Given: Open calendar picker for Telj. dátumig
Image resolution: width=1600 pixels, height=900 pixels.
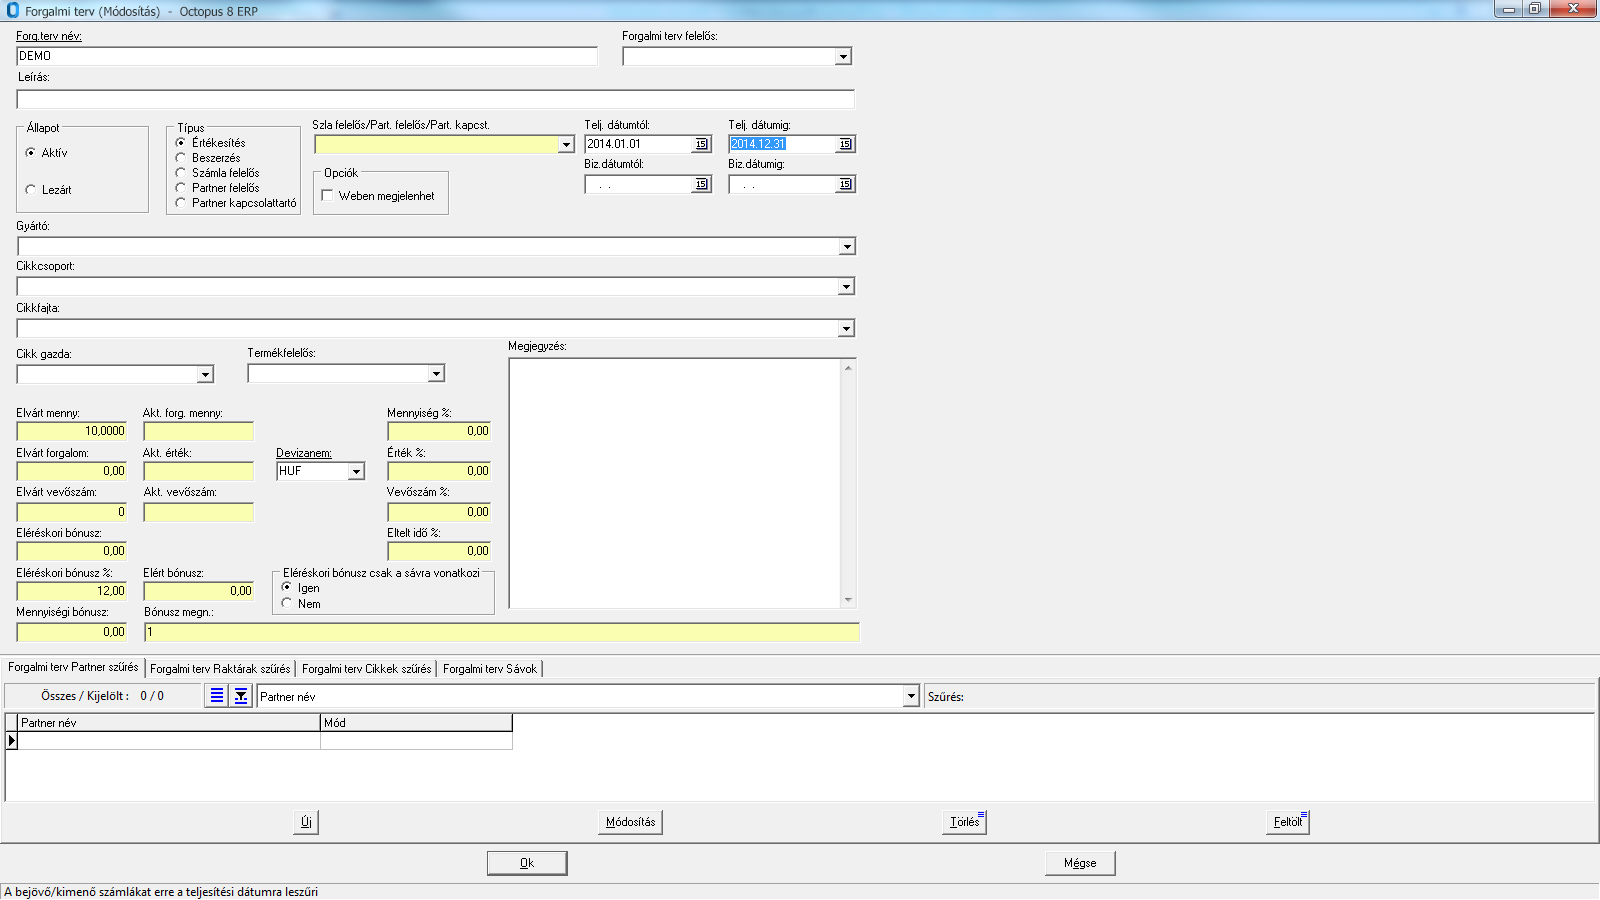Looking at the screenshot, I should [845, 144].
